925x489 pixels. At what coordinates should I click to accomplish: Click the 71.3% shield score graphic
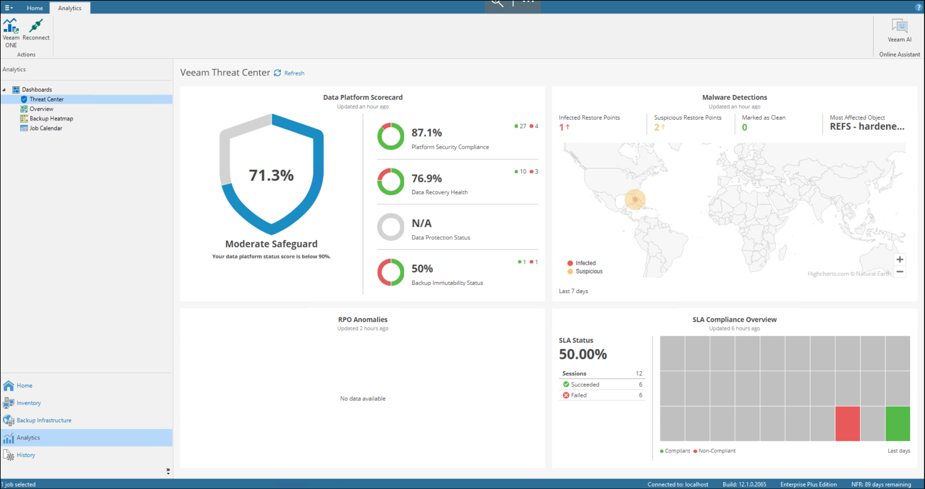[271, 175]
